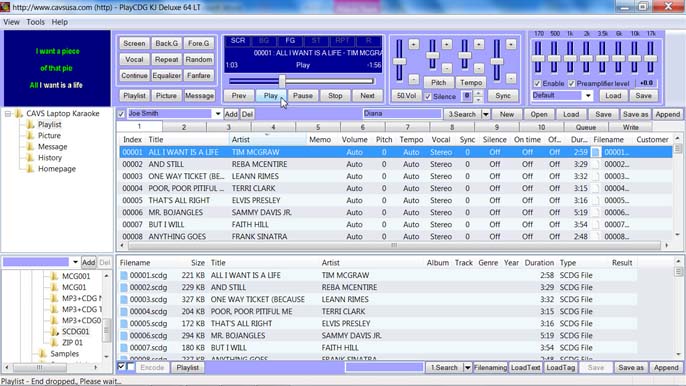Open the Tools menu
This screenshot has width=686, height=386.
[x=35, y=22]
